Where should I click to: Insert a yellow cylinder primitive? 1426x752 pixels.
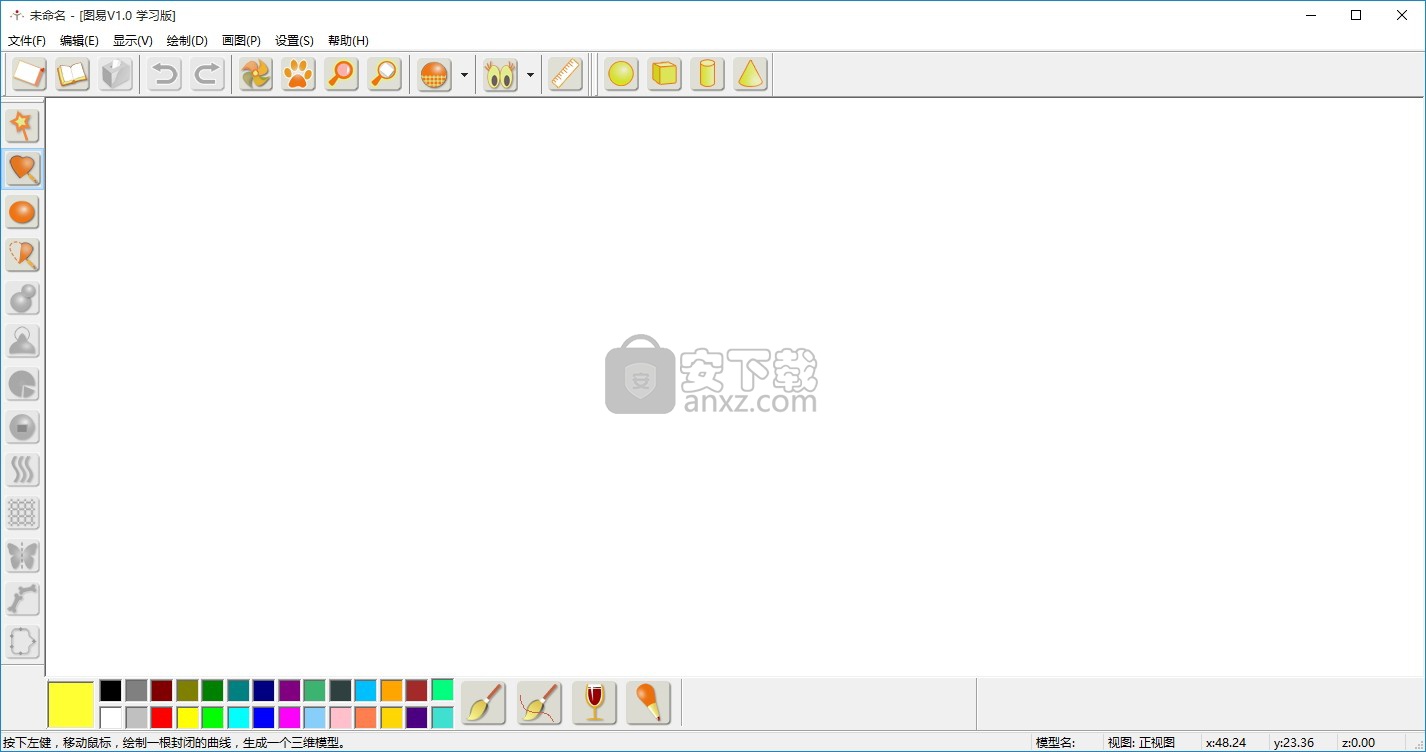coord(707,75)
